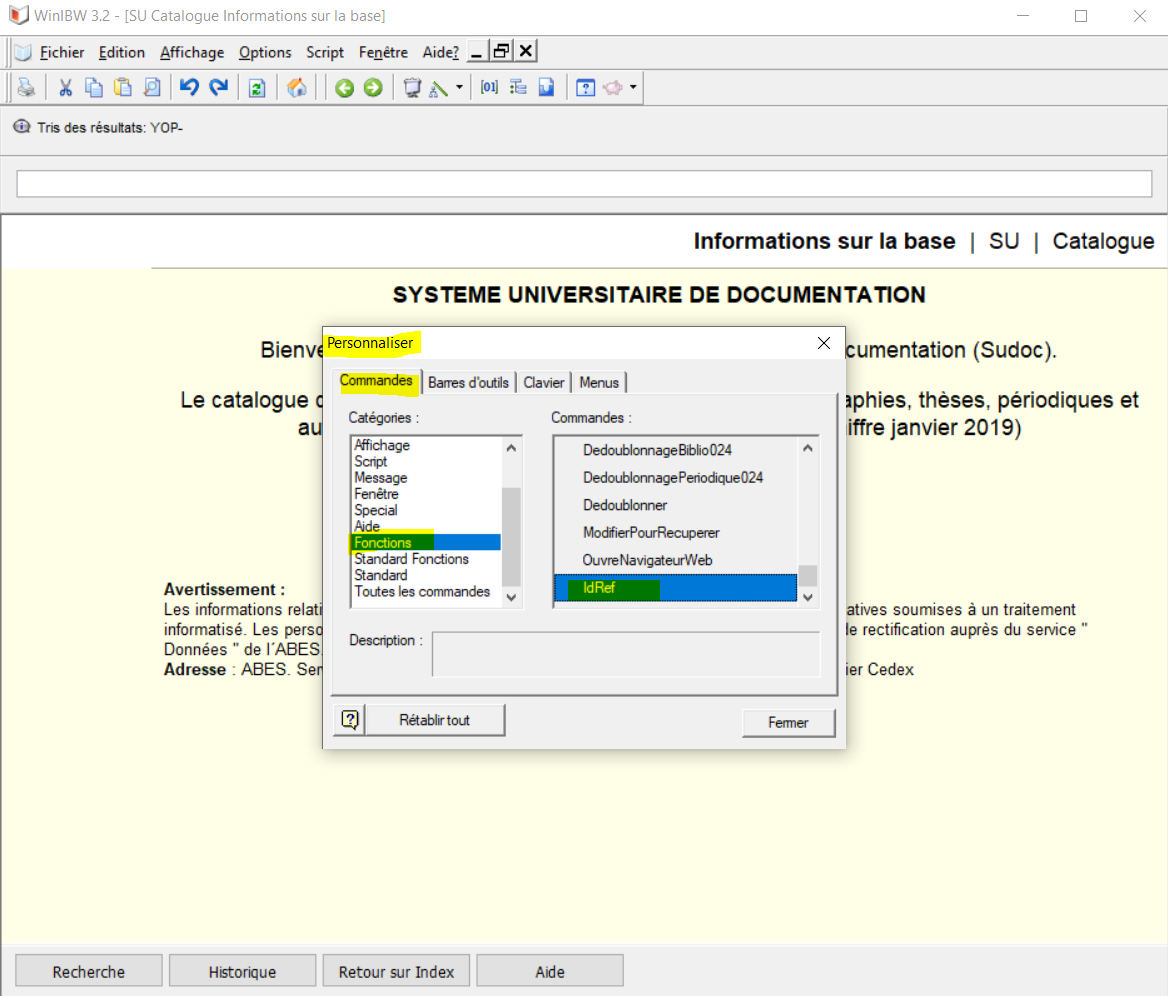Click the Aide button at bottom
The image size is (1168, 996).
coord(550,971)
